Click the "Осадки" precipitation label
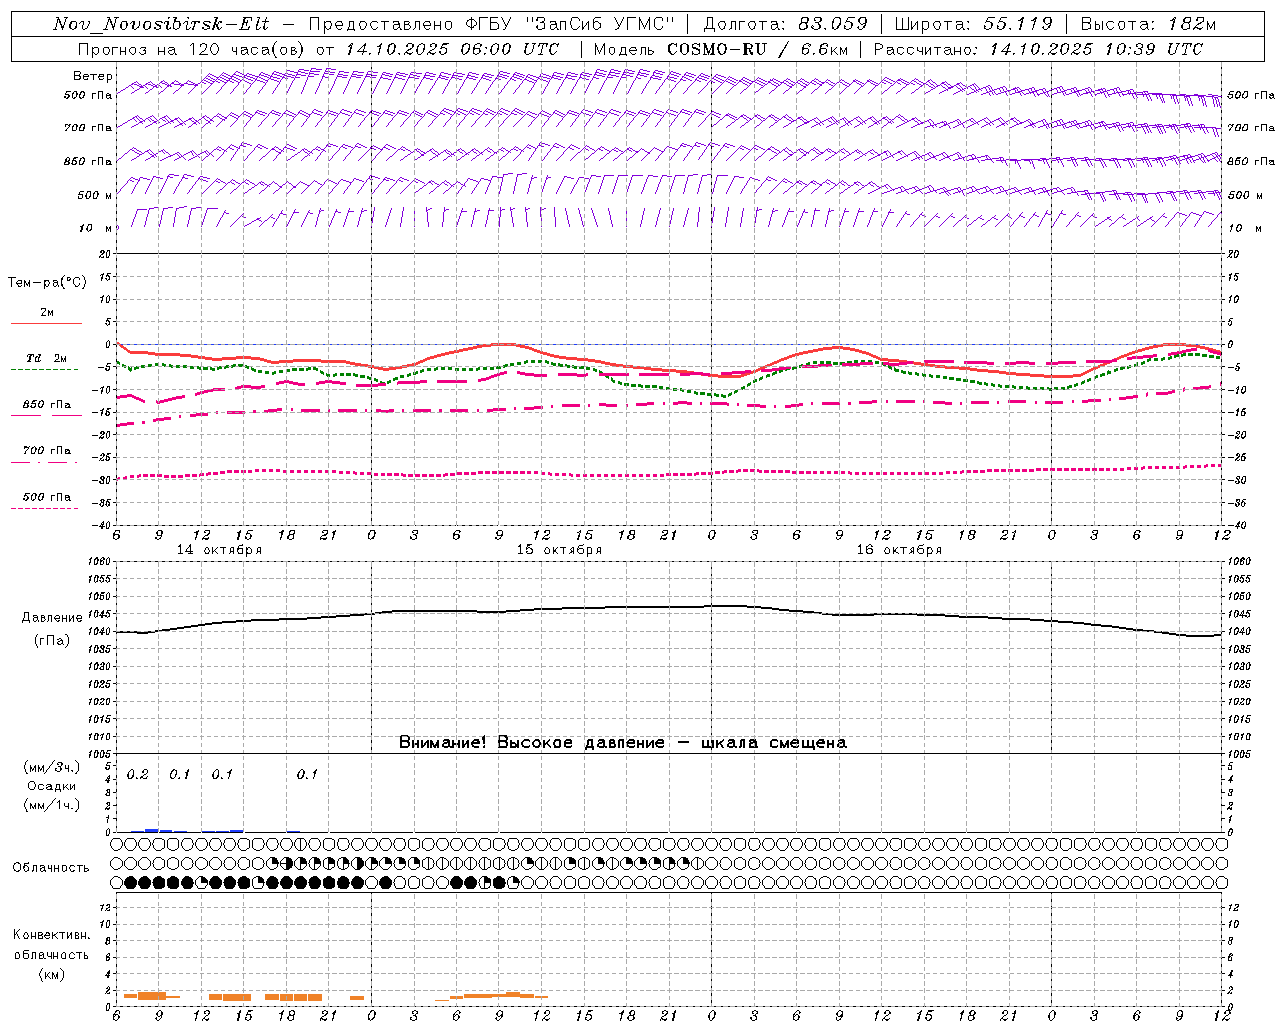The height and width of the screenshot is (1024, 1280). [x=52, y=786]
